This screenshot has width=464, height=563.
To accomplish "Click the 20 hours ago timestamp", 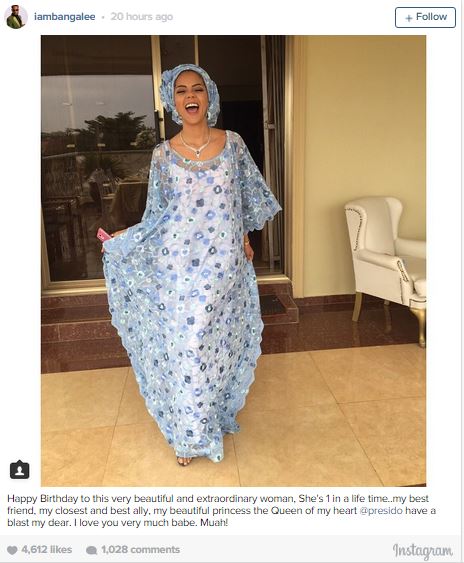I will 141,17.
